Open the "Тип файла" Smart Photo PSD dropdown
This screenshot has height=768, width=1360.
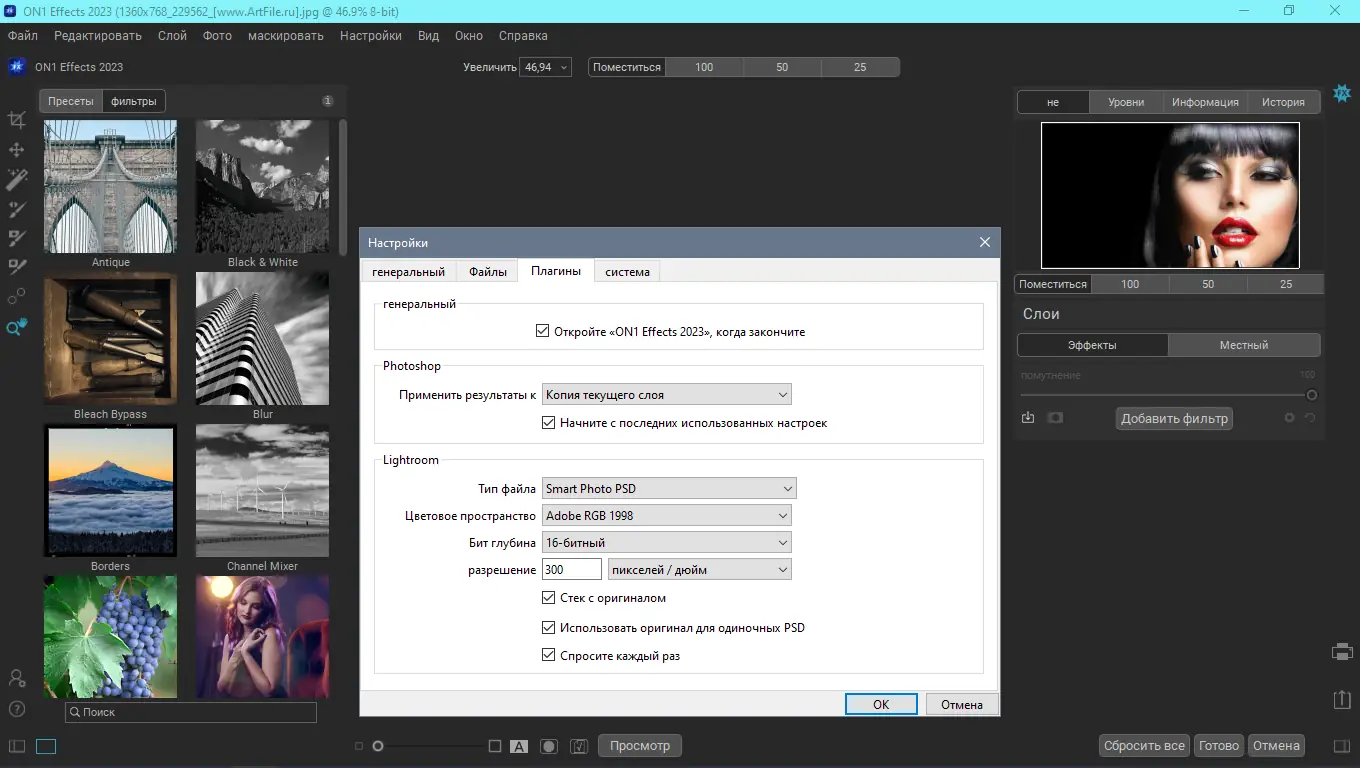tap(668, 489)
